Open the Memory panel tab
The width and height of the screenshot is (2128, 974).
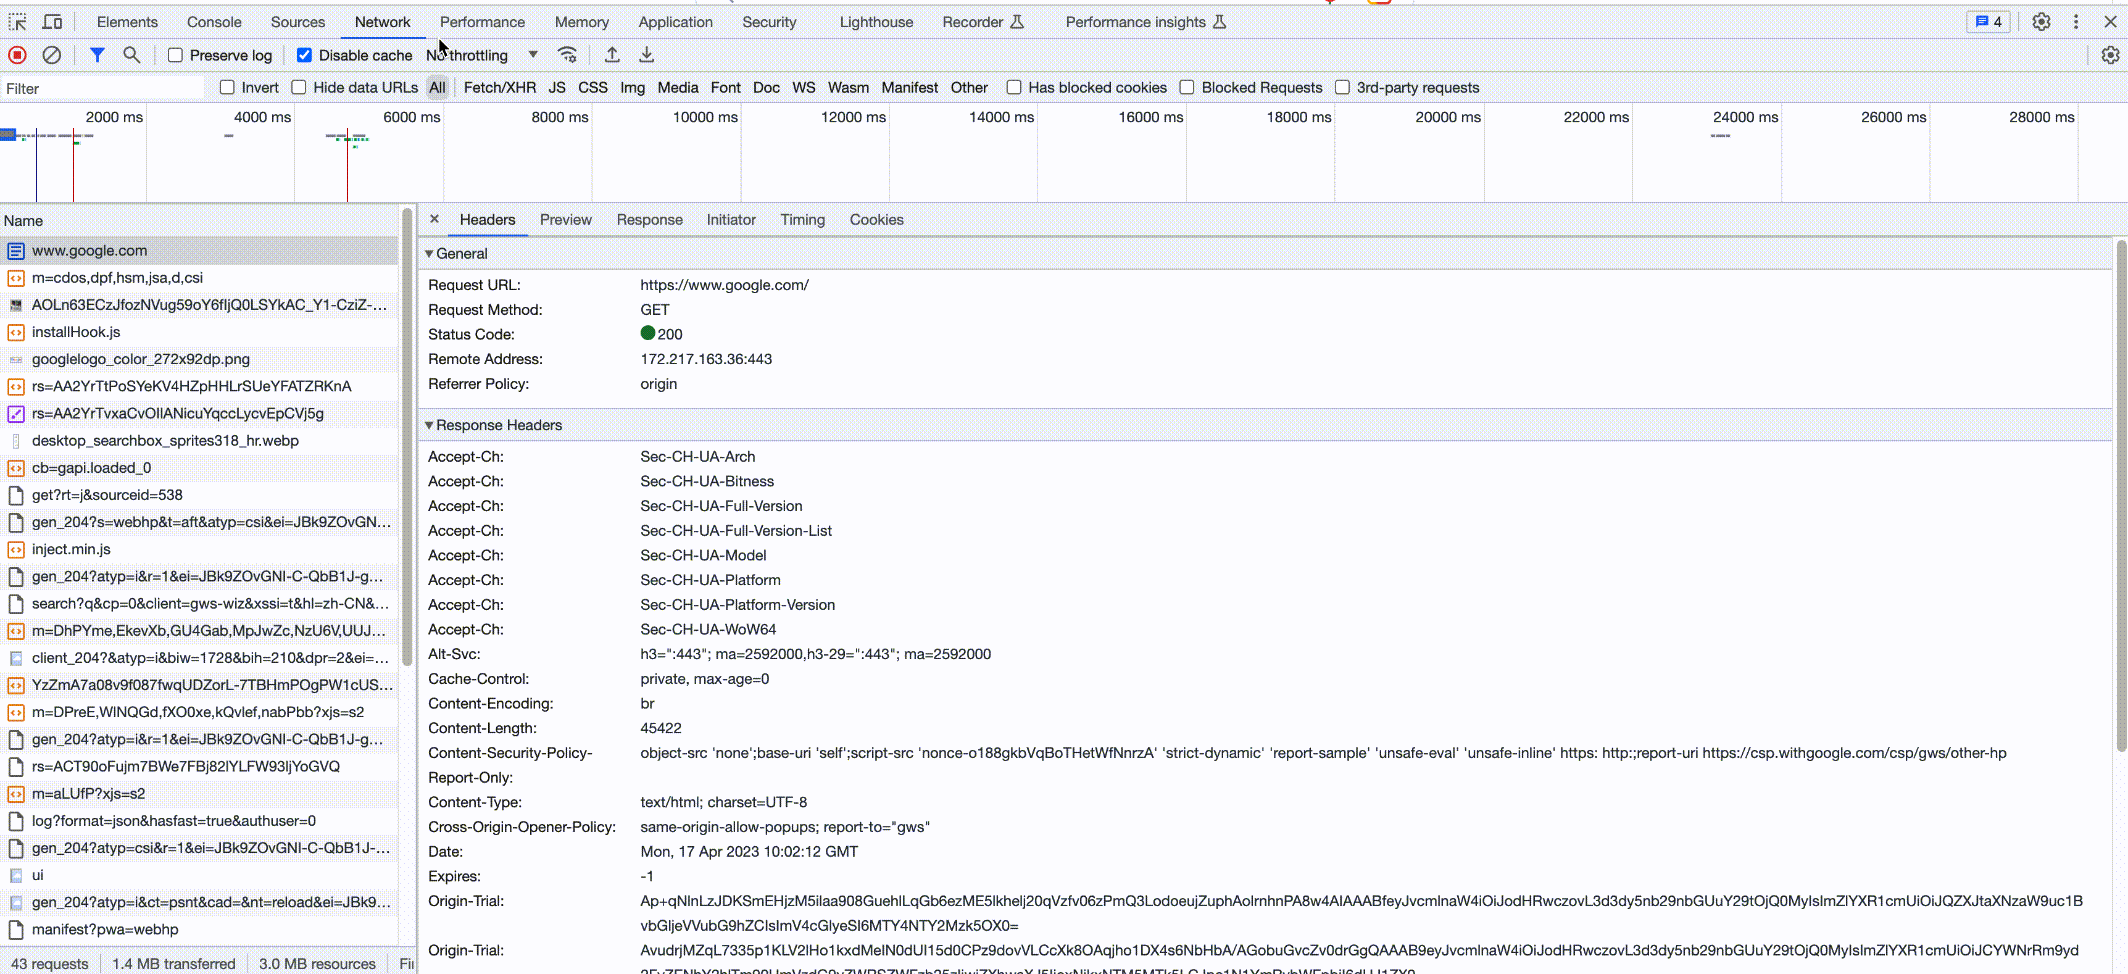(582, 22)
